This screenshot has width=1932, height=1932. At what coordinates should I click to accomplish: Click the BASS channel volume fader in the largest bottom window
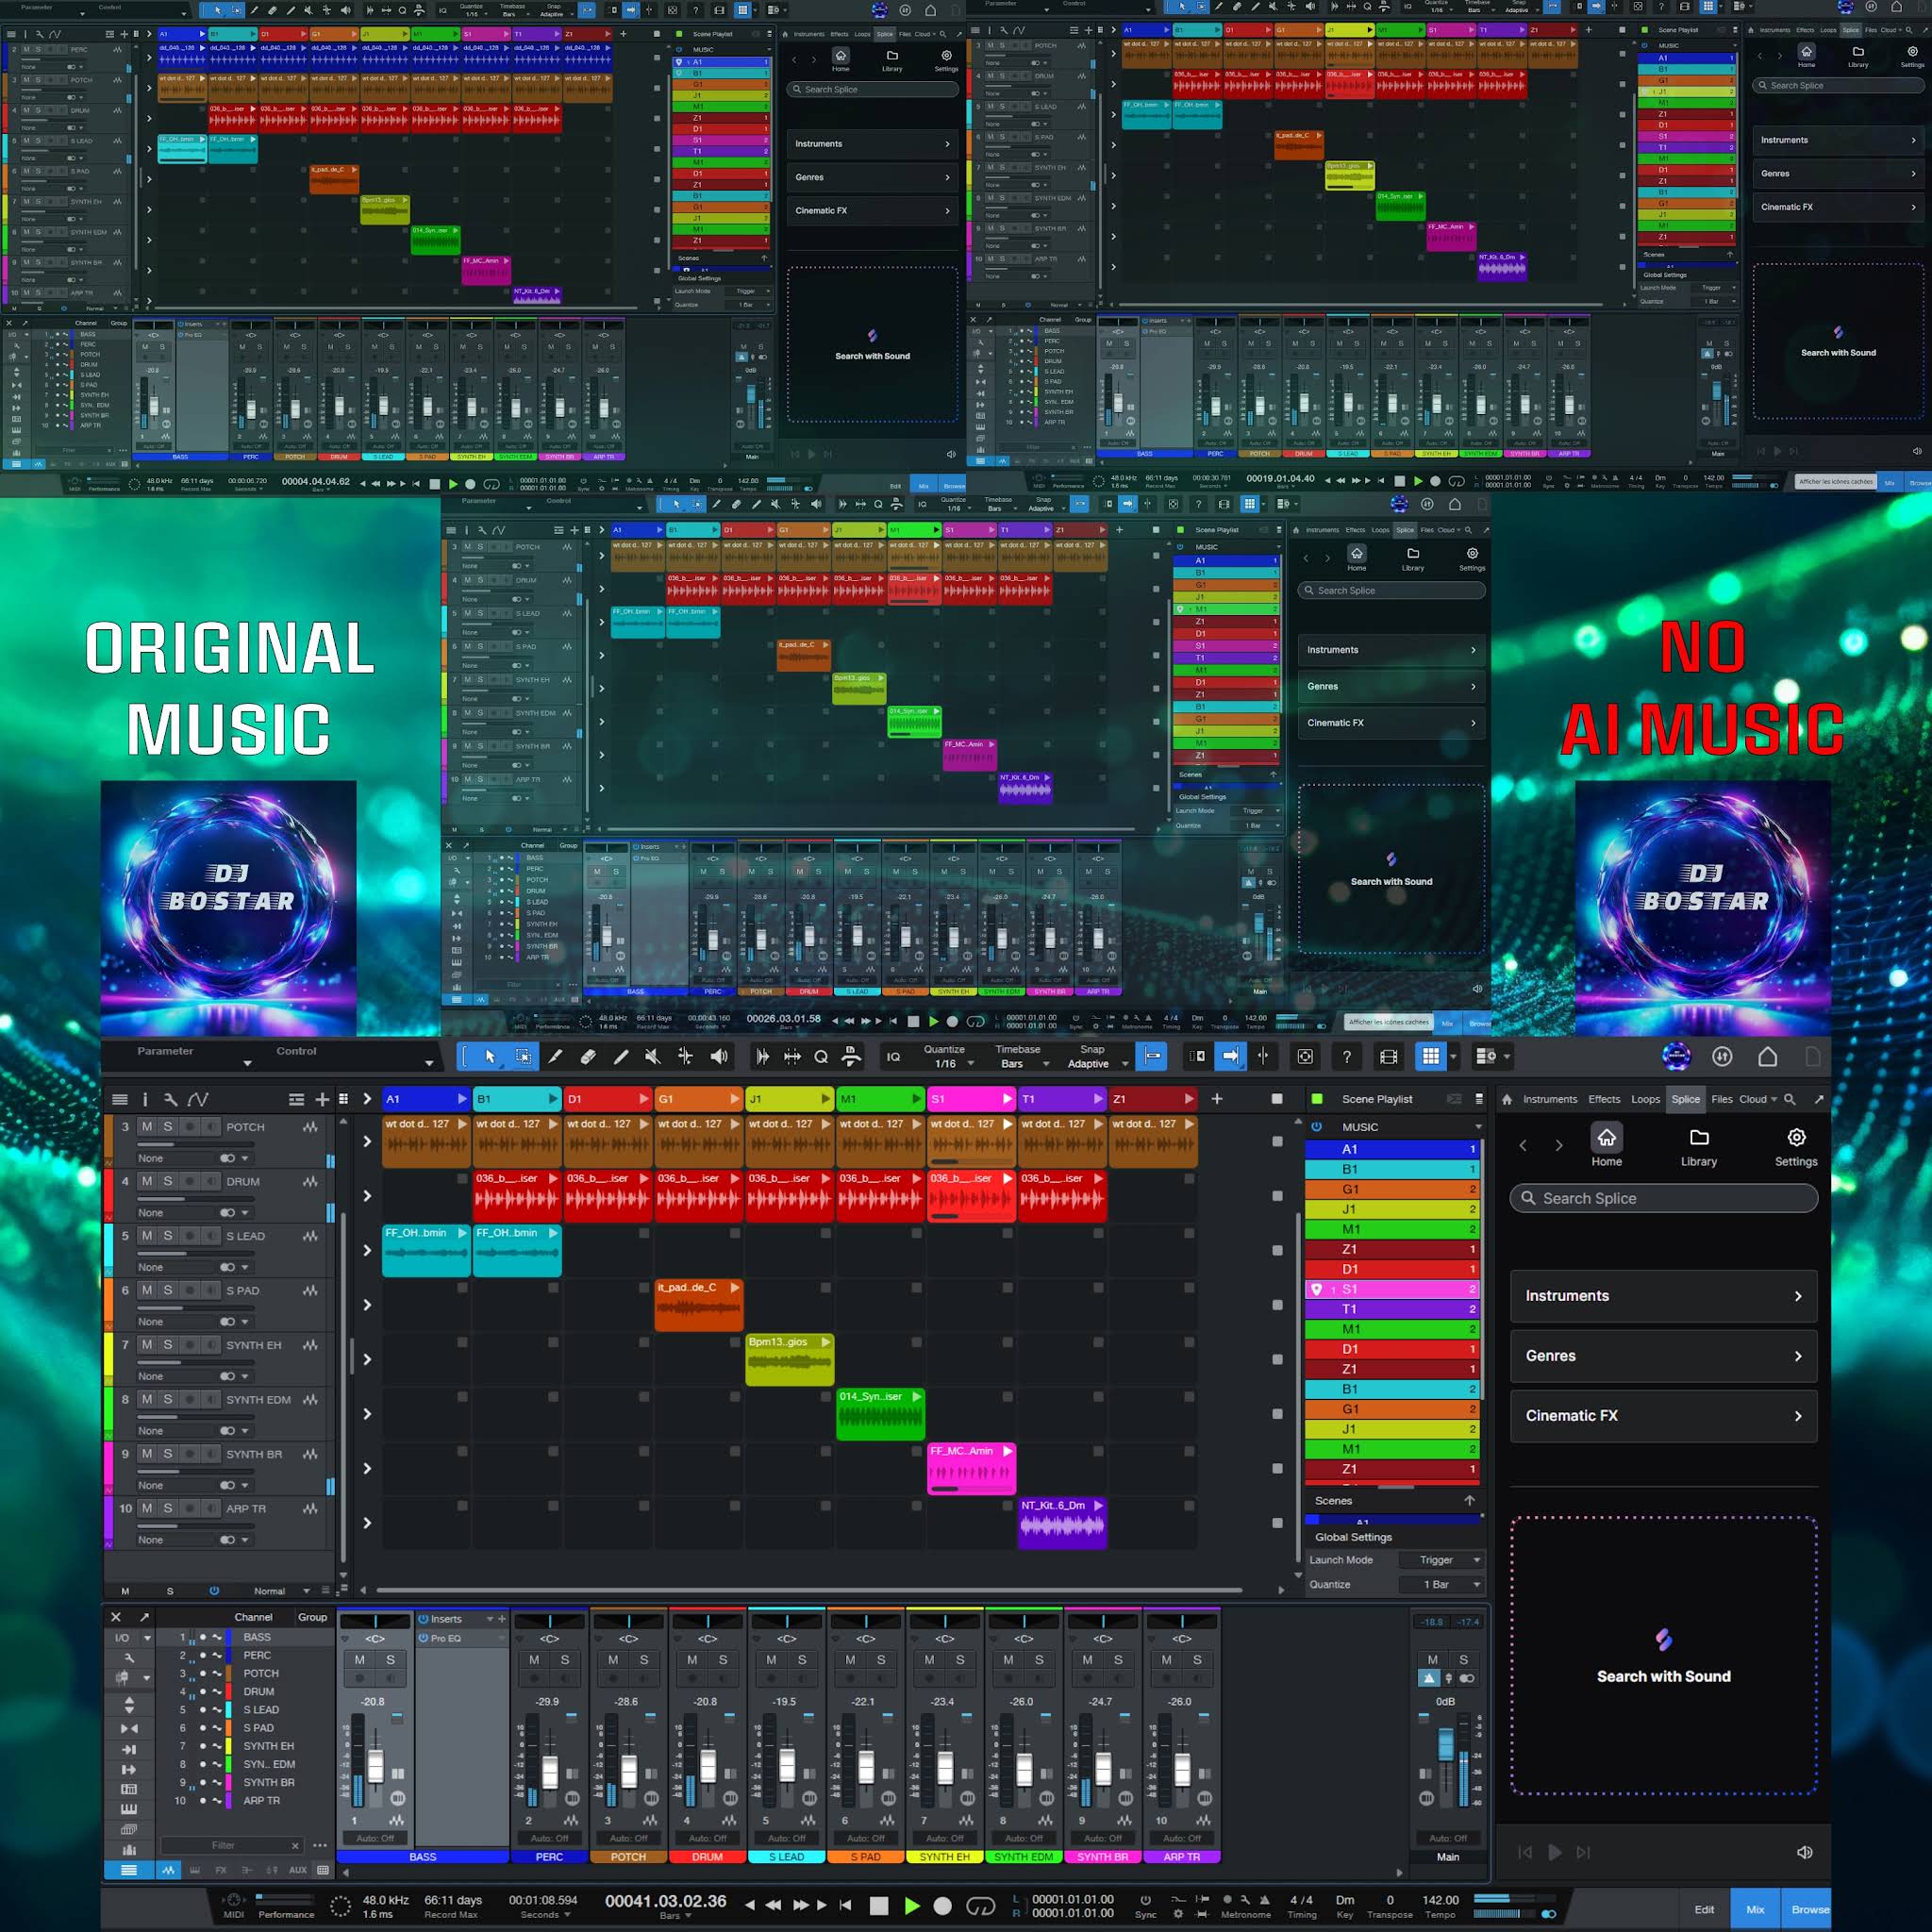pyautogui.click(x=376, y=1768)
